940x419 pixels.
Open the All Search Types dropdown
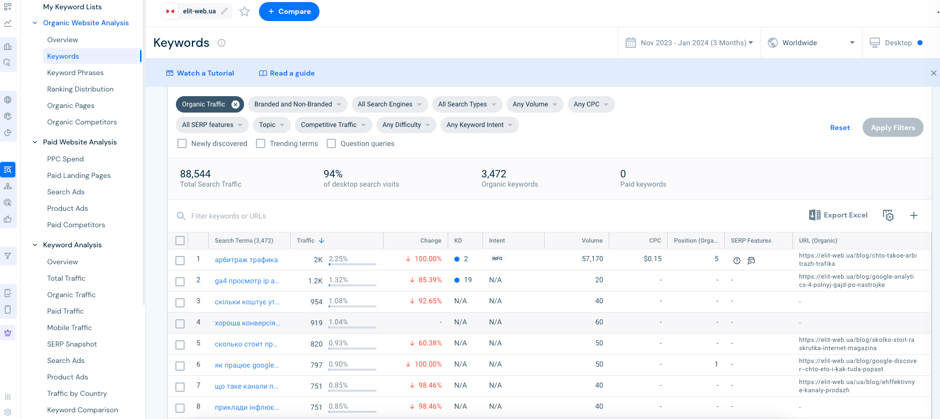click(x=467, y=104)
